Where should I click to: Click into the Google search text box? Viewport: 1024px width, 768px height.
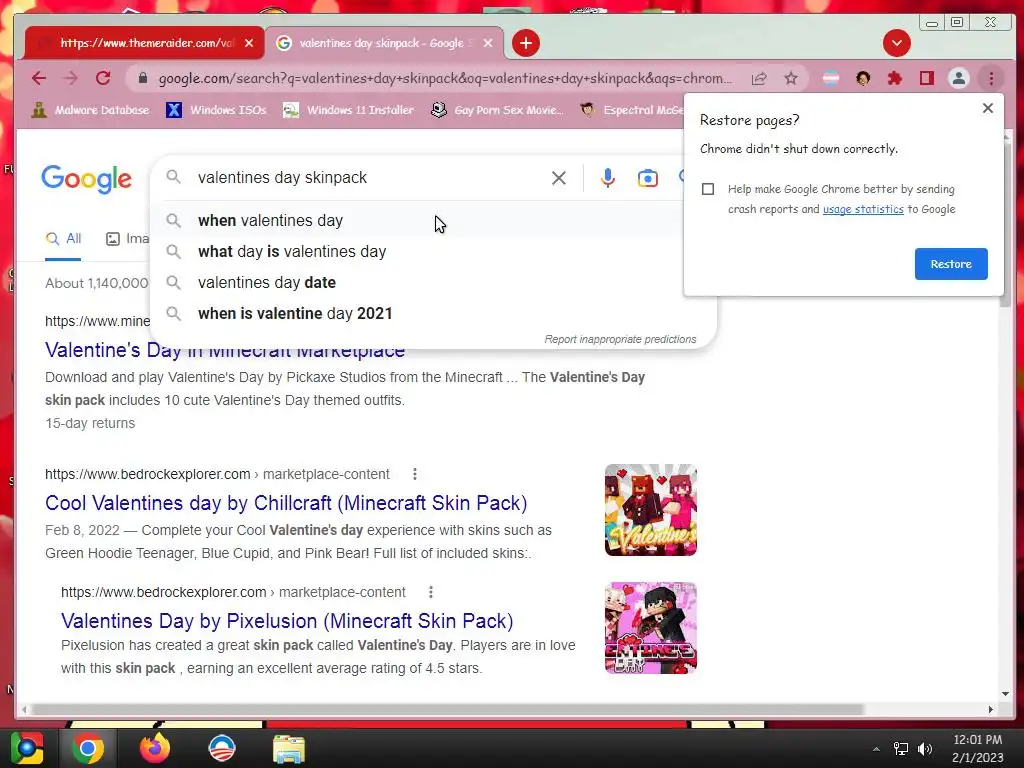pyautogui.click(x=369, y=178)
